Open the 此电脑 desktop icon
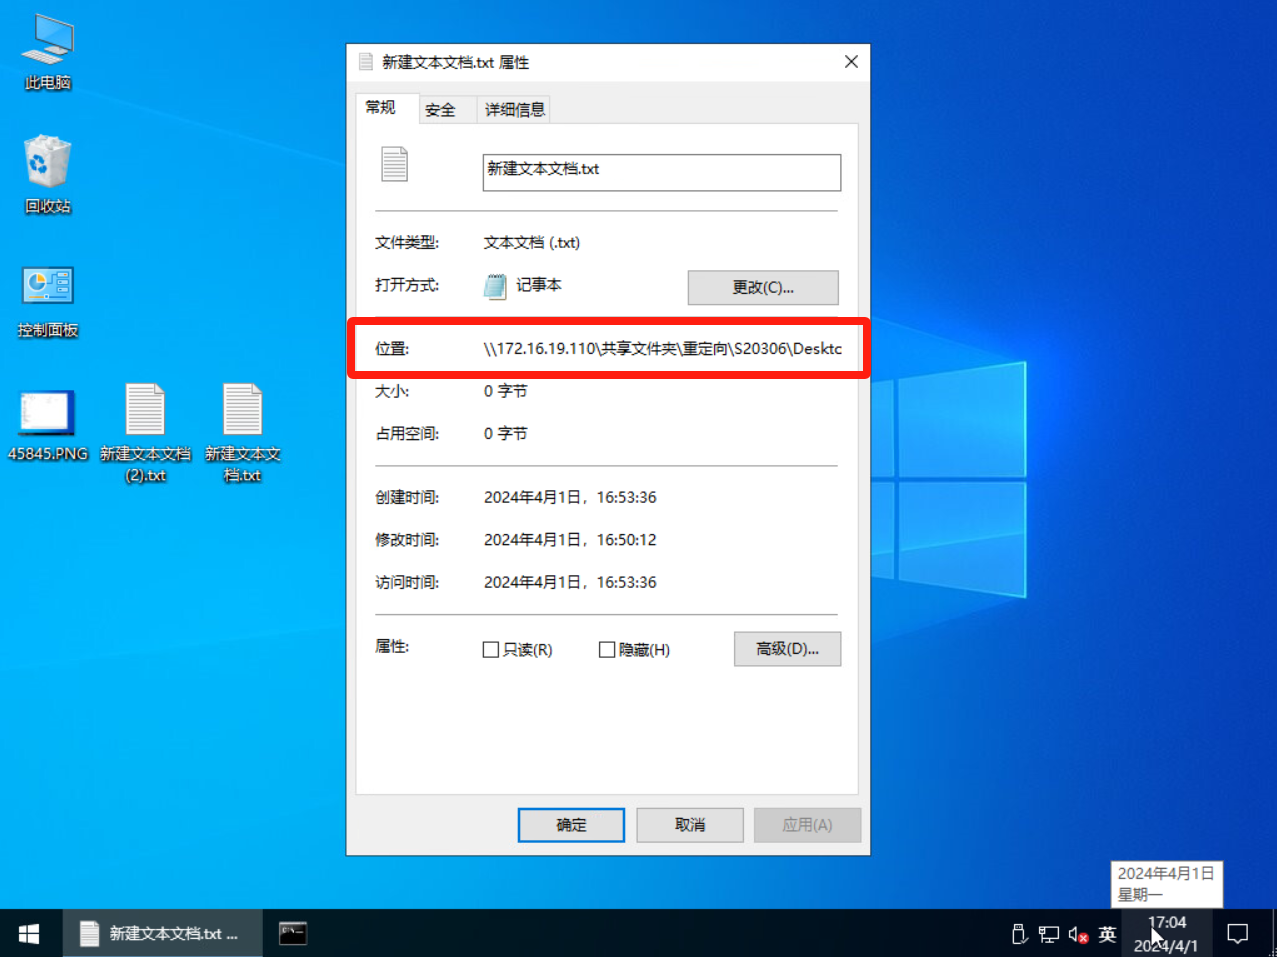This screenshot has height=957, width=1277. 47,52
